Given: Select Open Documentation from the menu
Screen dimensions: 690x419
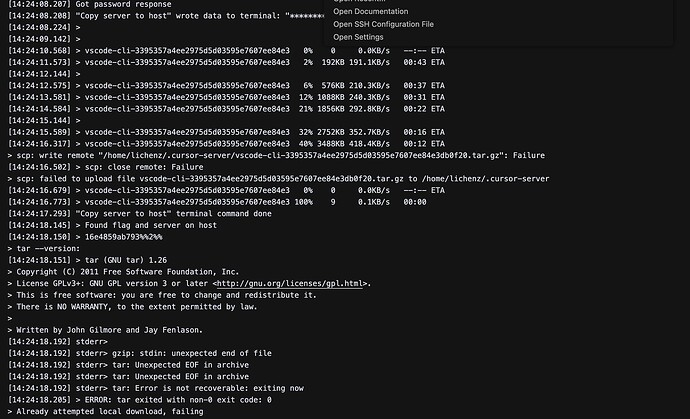Looking at the screenshot, I should coord(371,11).
